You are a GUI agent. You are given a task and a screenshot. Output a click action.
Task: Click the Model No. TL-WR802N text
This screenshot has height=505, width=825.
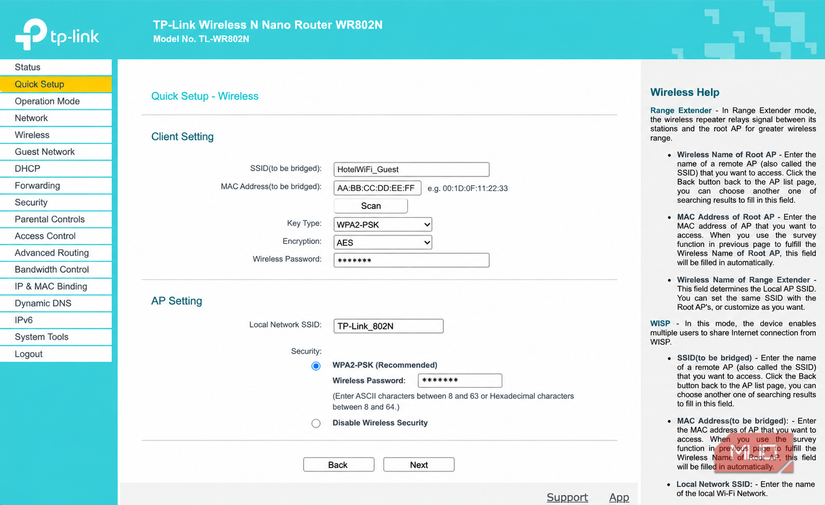click(x=201, y=39)
